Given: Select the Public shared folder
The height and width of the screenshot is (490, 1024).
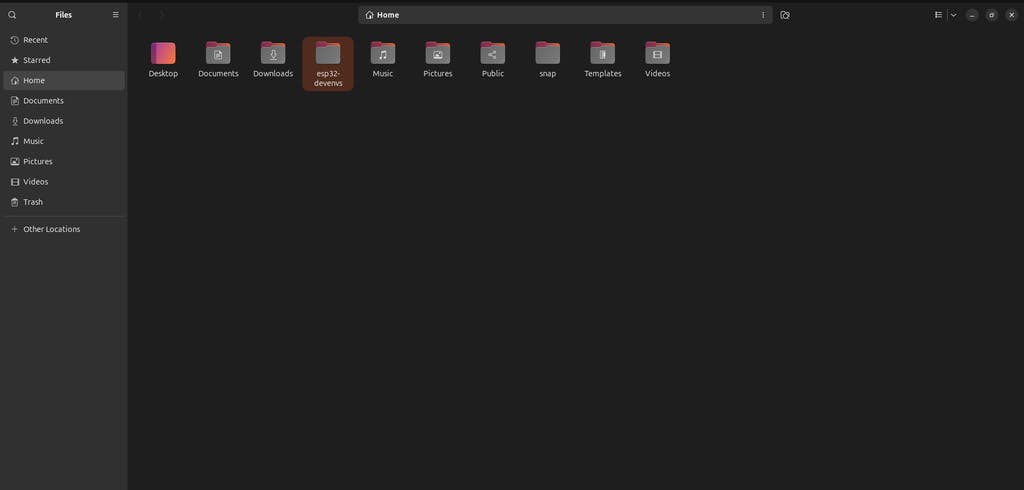Looking at the screenshot, I should tap(492, 60).
